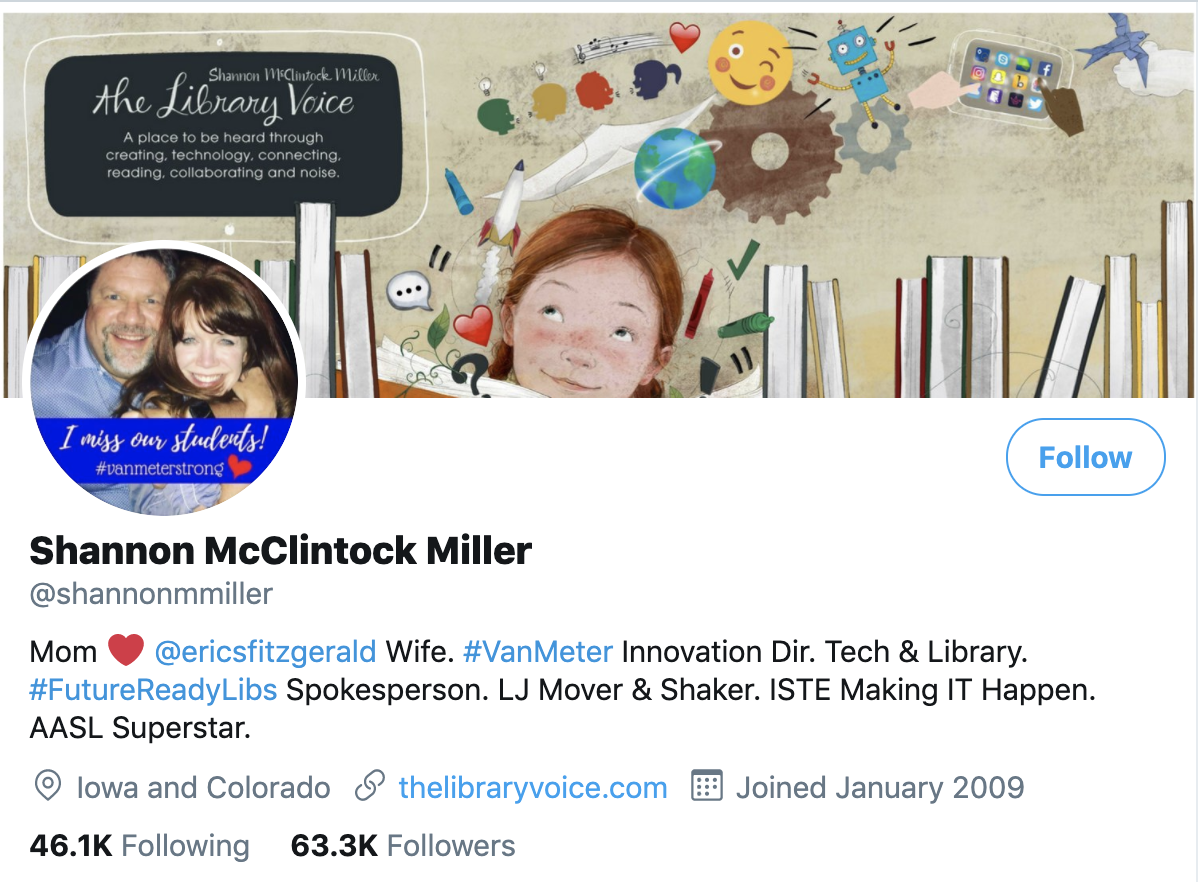This screenshot has height=882, width=1198.
Task: Click the @shannonmmiller handle text
Action: click(151, 594)
